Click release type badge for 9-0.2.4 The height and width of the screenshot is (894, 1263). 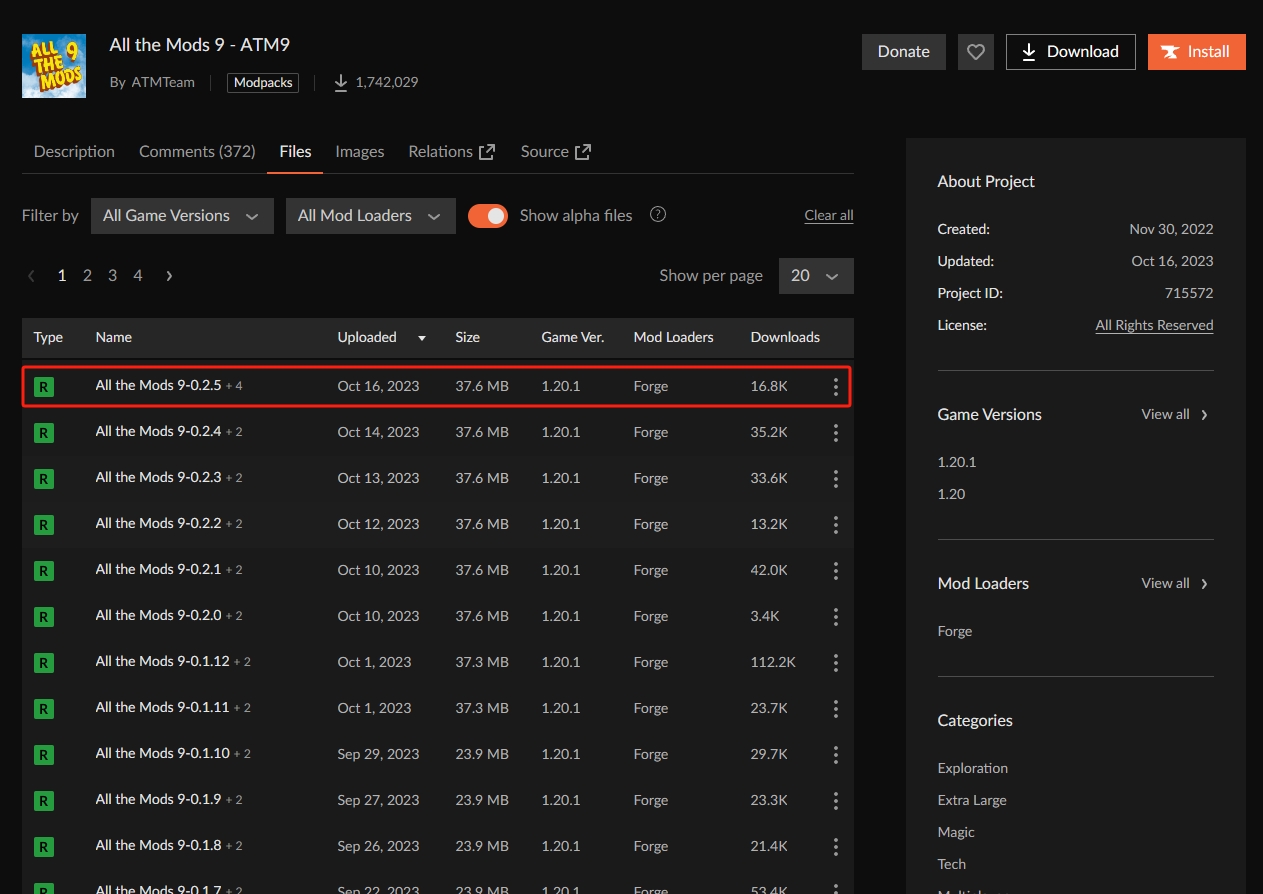pyautogui.click(x=44, y=433)
